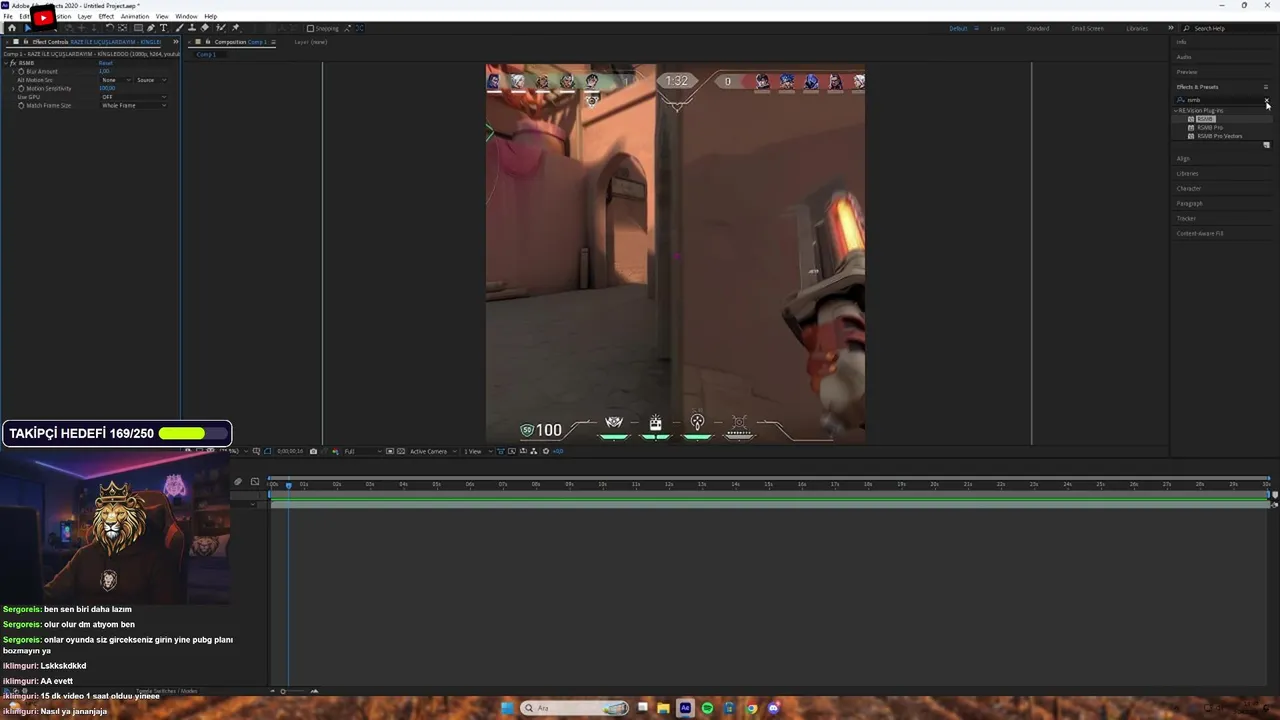Toggle the Snapping checkbox
The width and height of the screenshot is (1280, 720).
(x=310, y=28)
